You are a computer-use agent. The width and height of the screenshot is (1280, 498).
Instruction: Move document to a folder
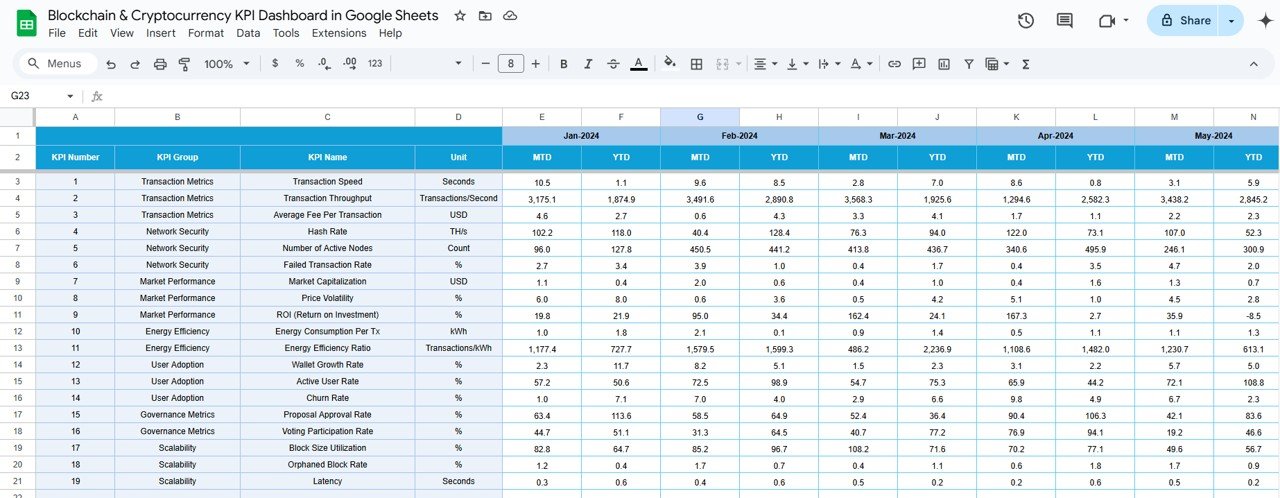[x=485, y=16]
